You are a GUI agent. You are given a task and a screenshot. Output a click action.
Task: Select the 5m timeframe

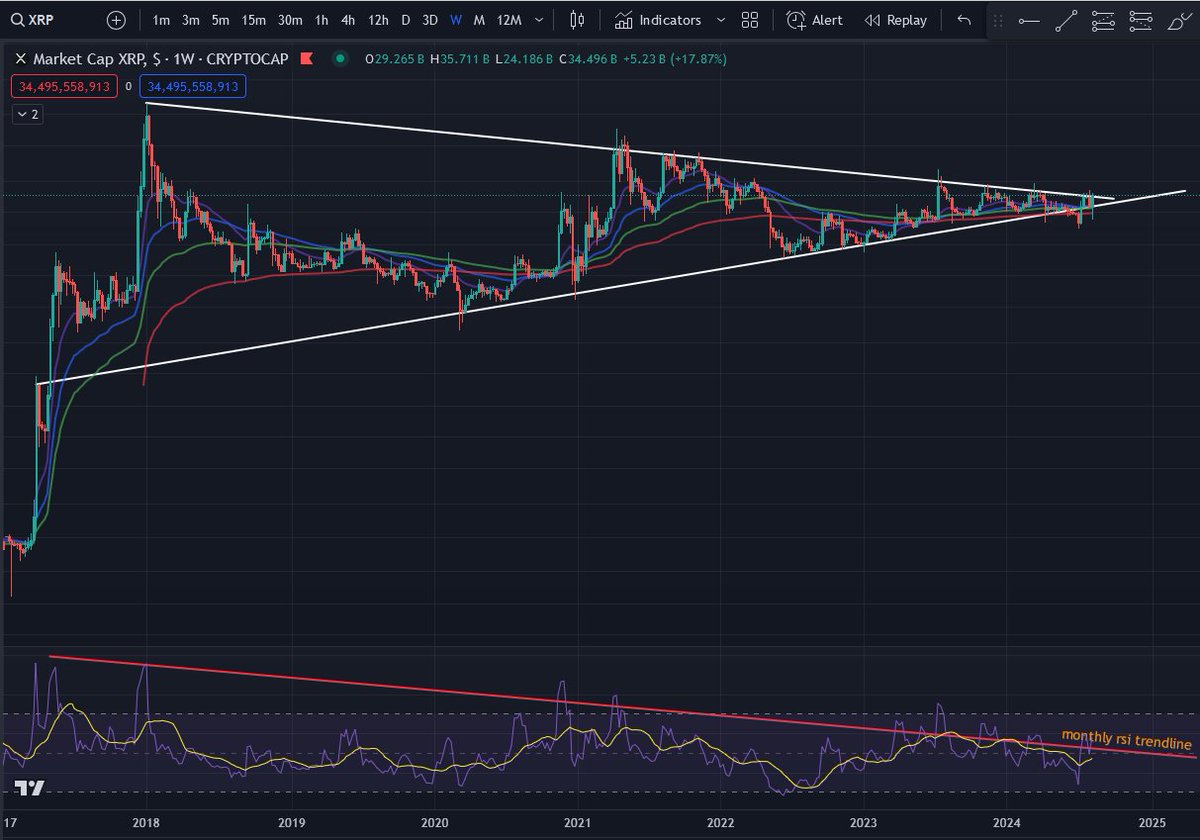[221, 20]
